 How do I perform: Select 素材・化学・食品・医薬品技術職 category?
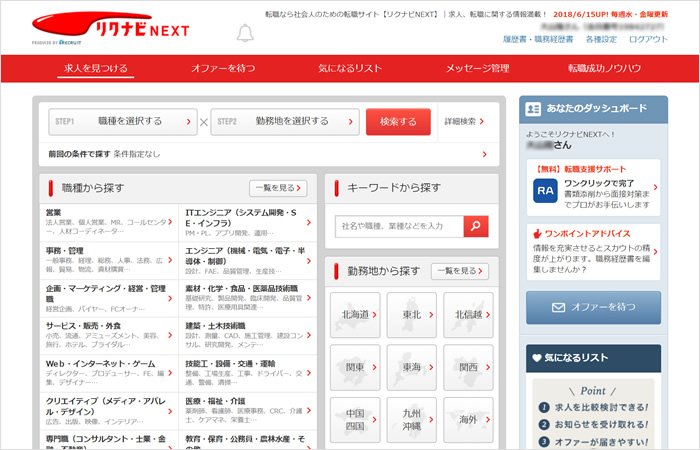pos(248,298)
